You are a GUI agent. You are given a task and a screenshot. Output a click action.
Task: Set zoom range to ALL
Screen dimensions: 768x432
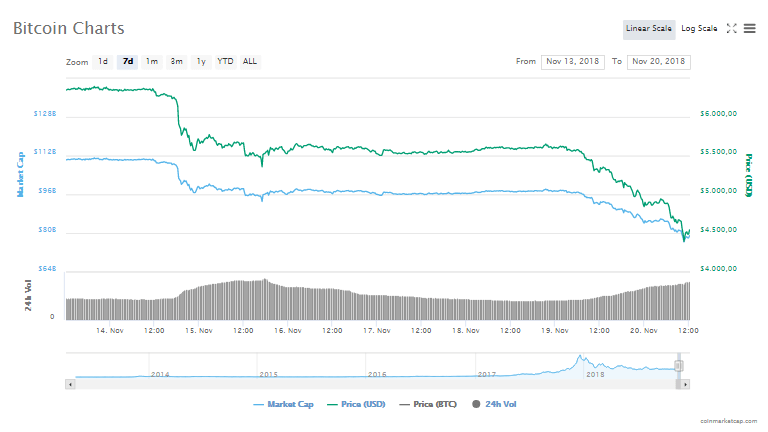tap(250, 62)
